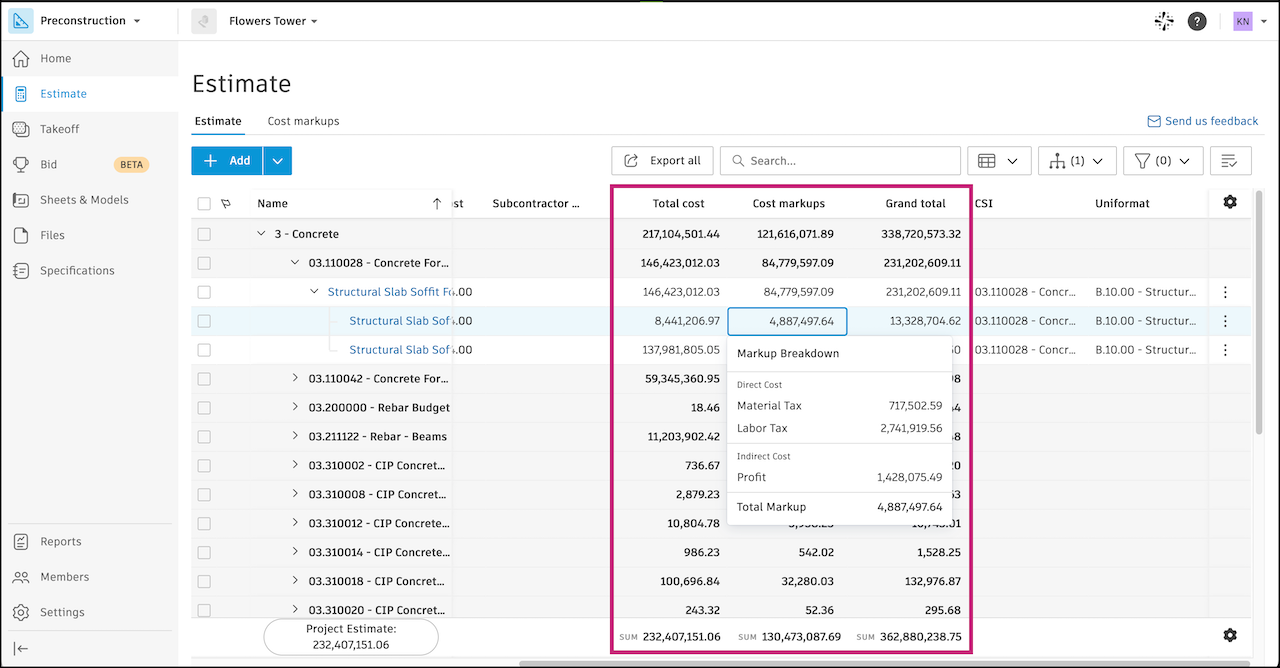This screenshot has height=668, width=1280.
Task: Click the flag icon in table header
Action: click(226, 204)
